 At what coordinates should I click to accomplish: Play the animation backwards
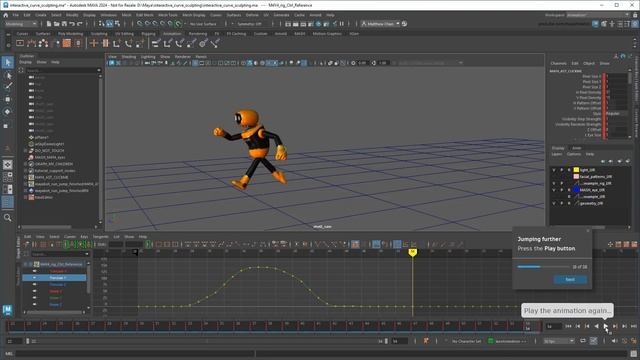pos(596,327)
